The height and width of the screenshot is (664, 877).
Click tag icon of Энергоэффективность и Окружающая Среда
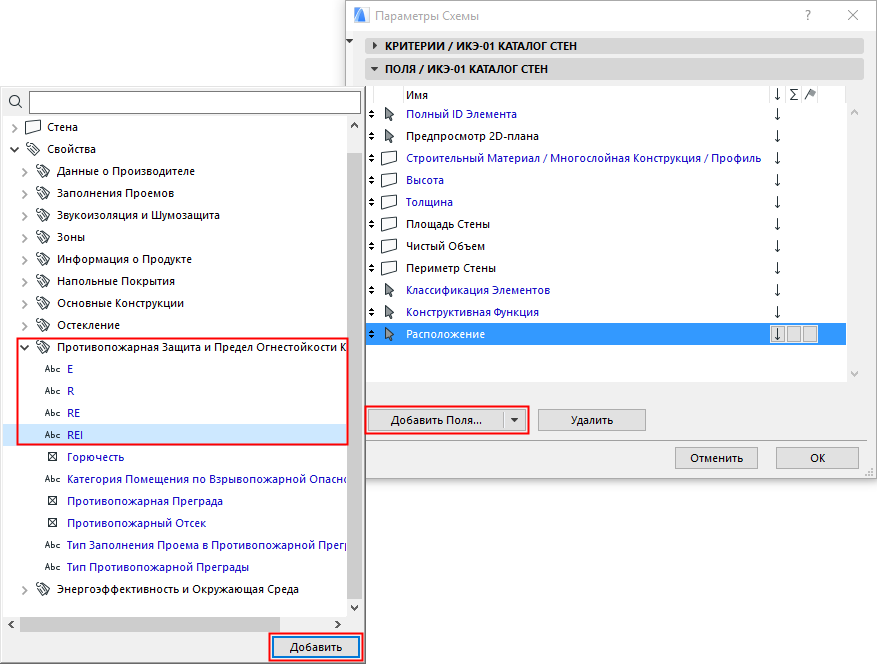[x=43, y=588]
